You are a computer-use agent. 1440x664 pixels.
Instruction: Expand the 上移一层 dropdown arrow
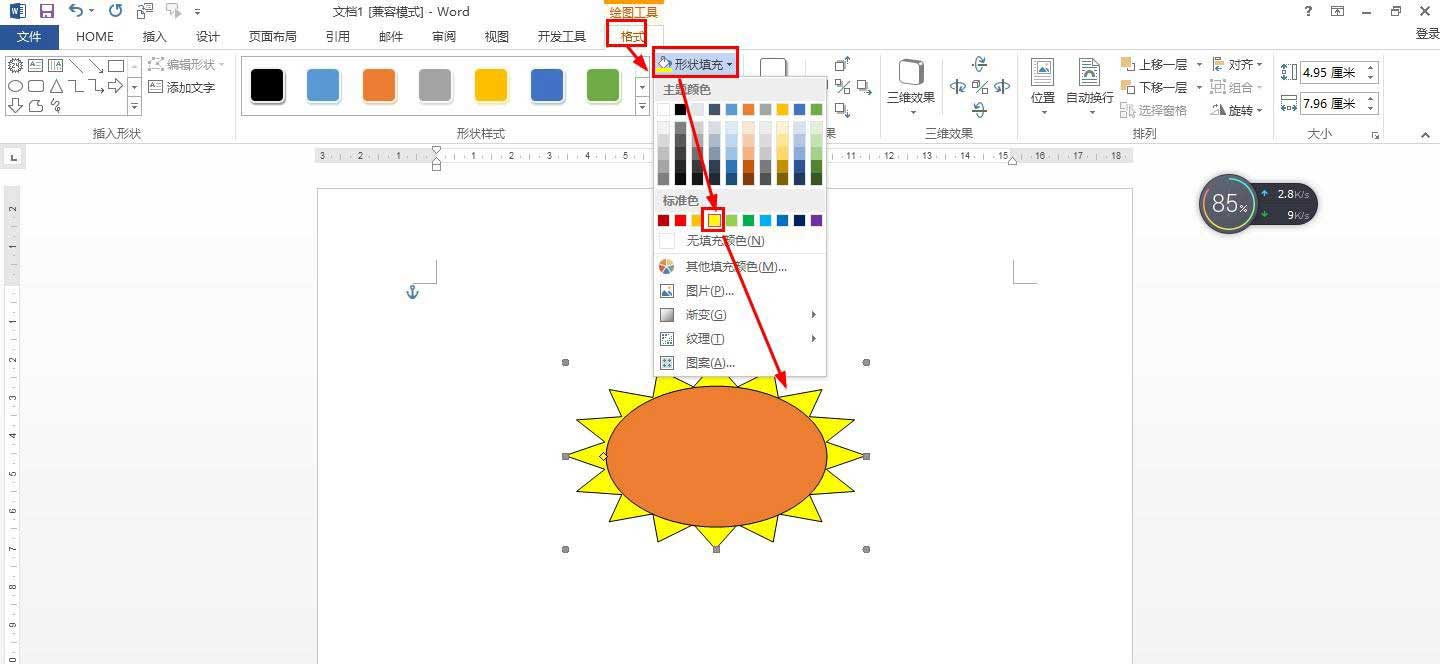pos(1199,65)
